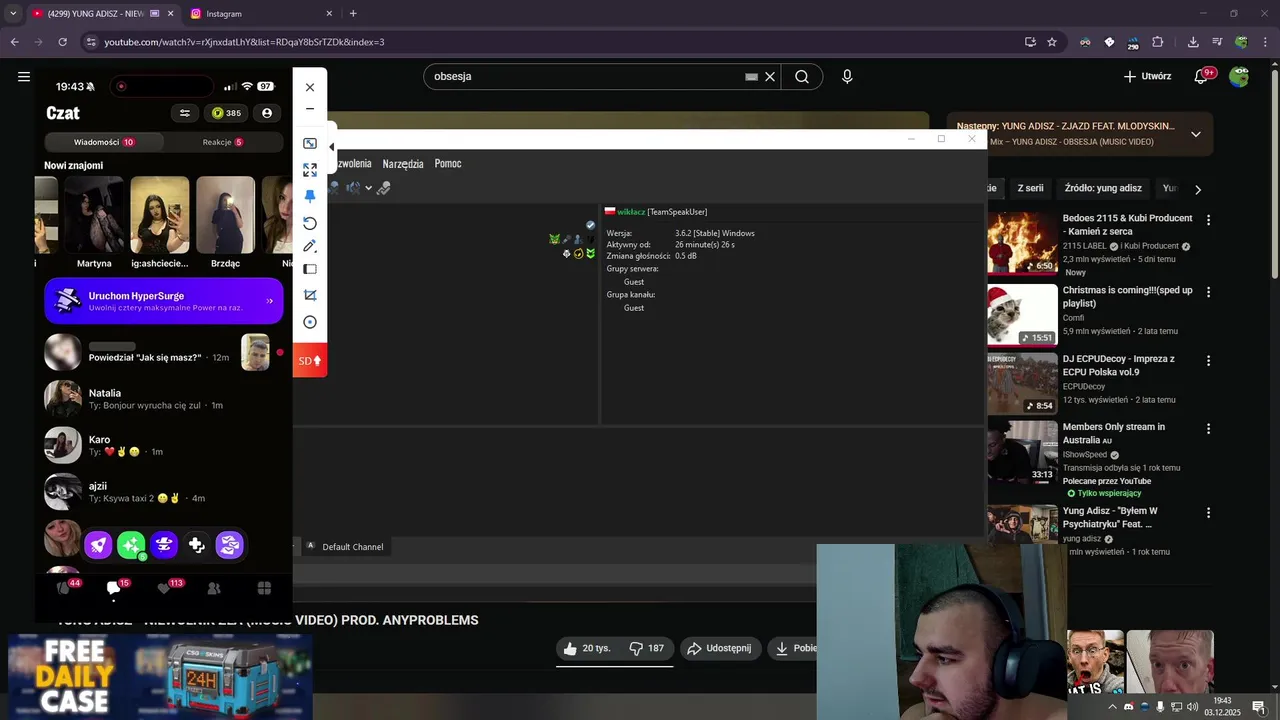Open chat with Natalia

(x=164, y=398)
